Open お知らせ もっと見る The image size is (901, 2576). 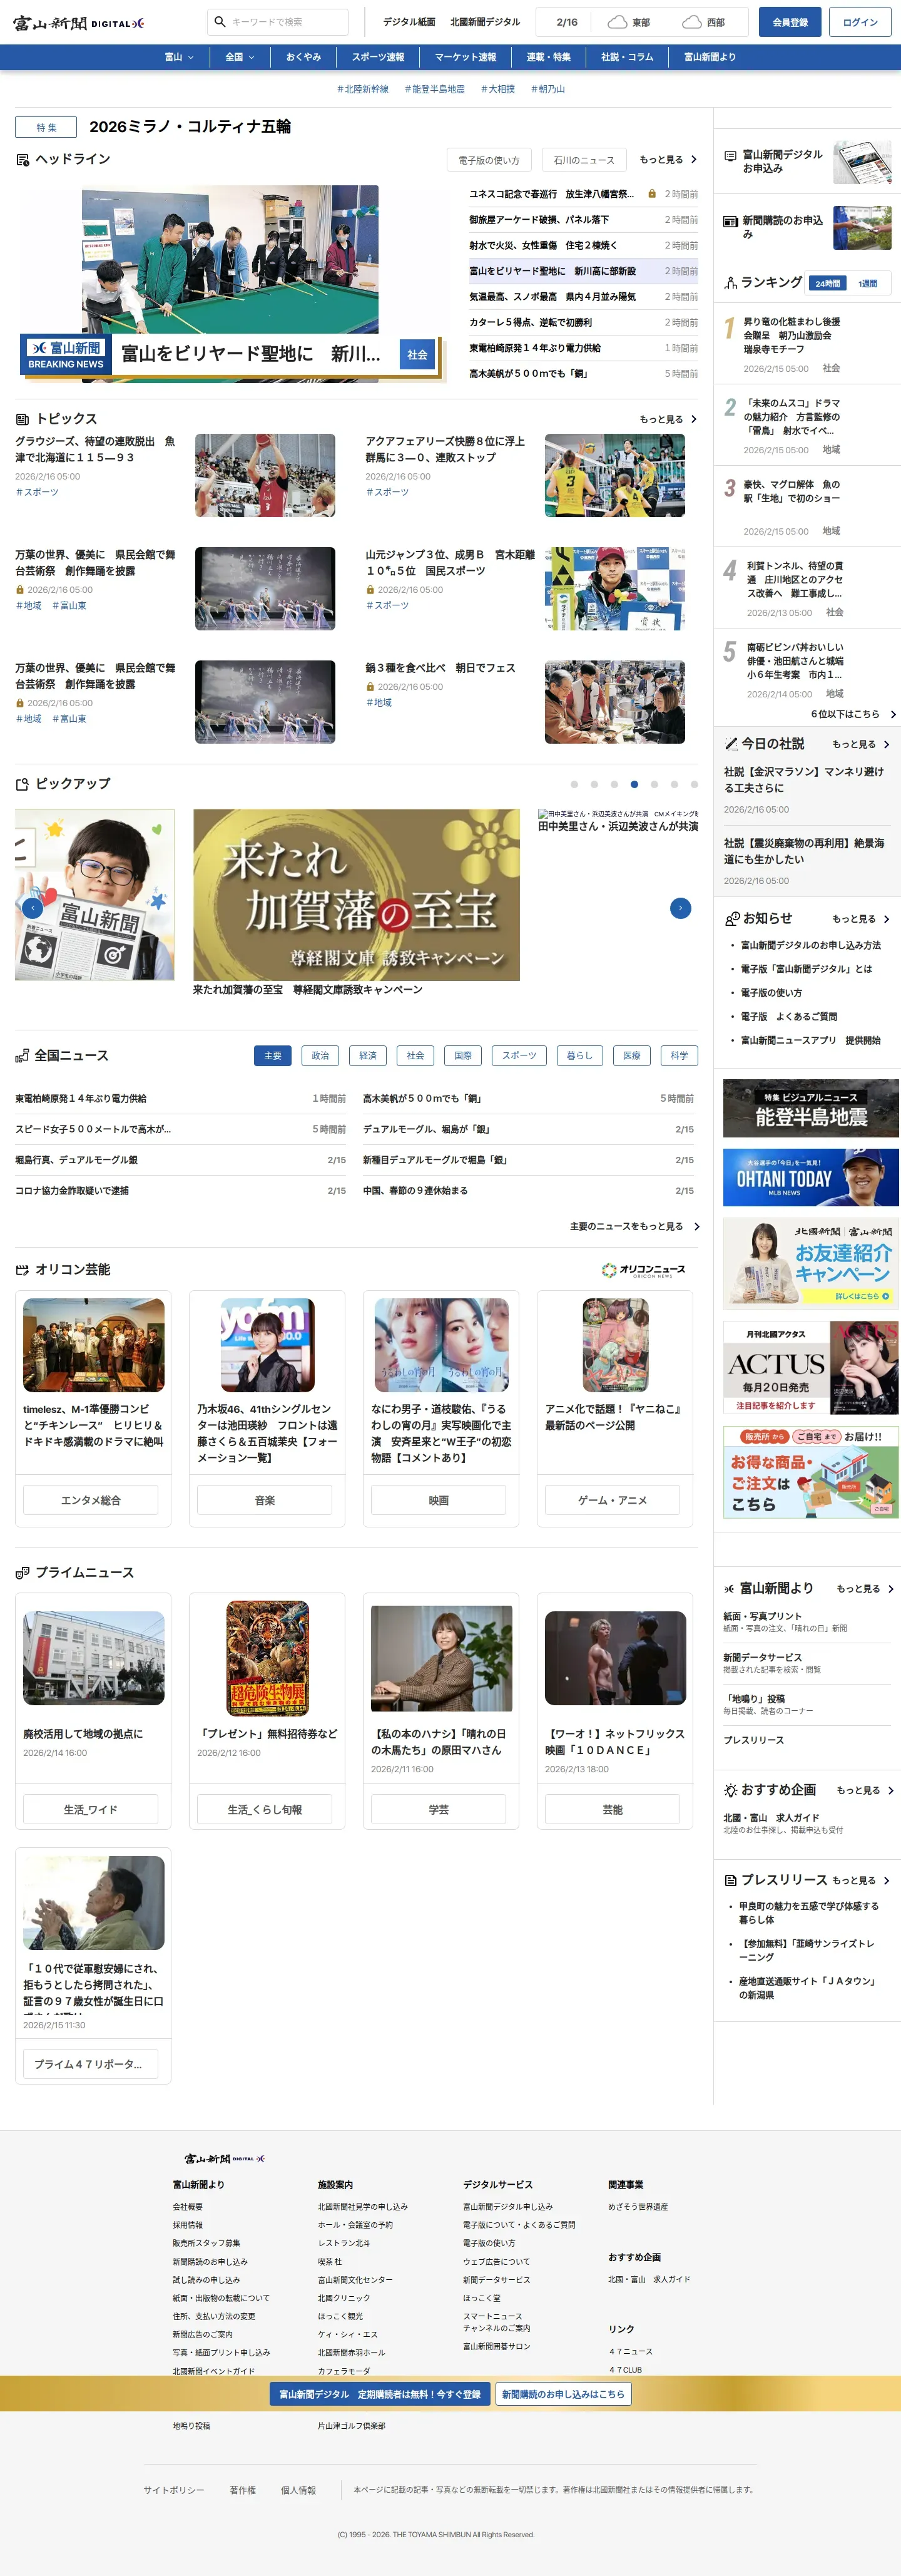(861, 918)
